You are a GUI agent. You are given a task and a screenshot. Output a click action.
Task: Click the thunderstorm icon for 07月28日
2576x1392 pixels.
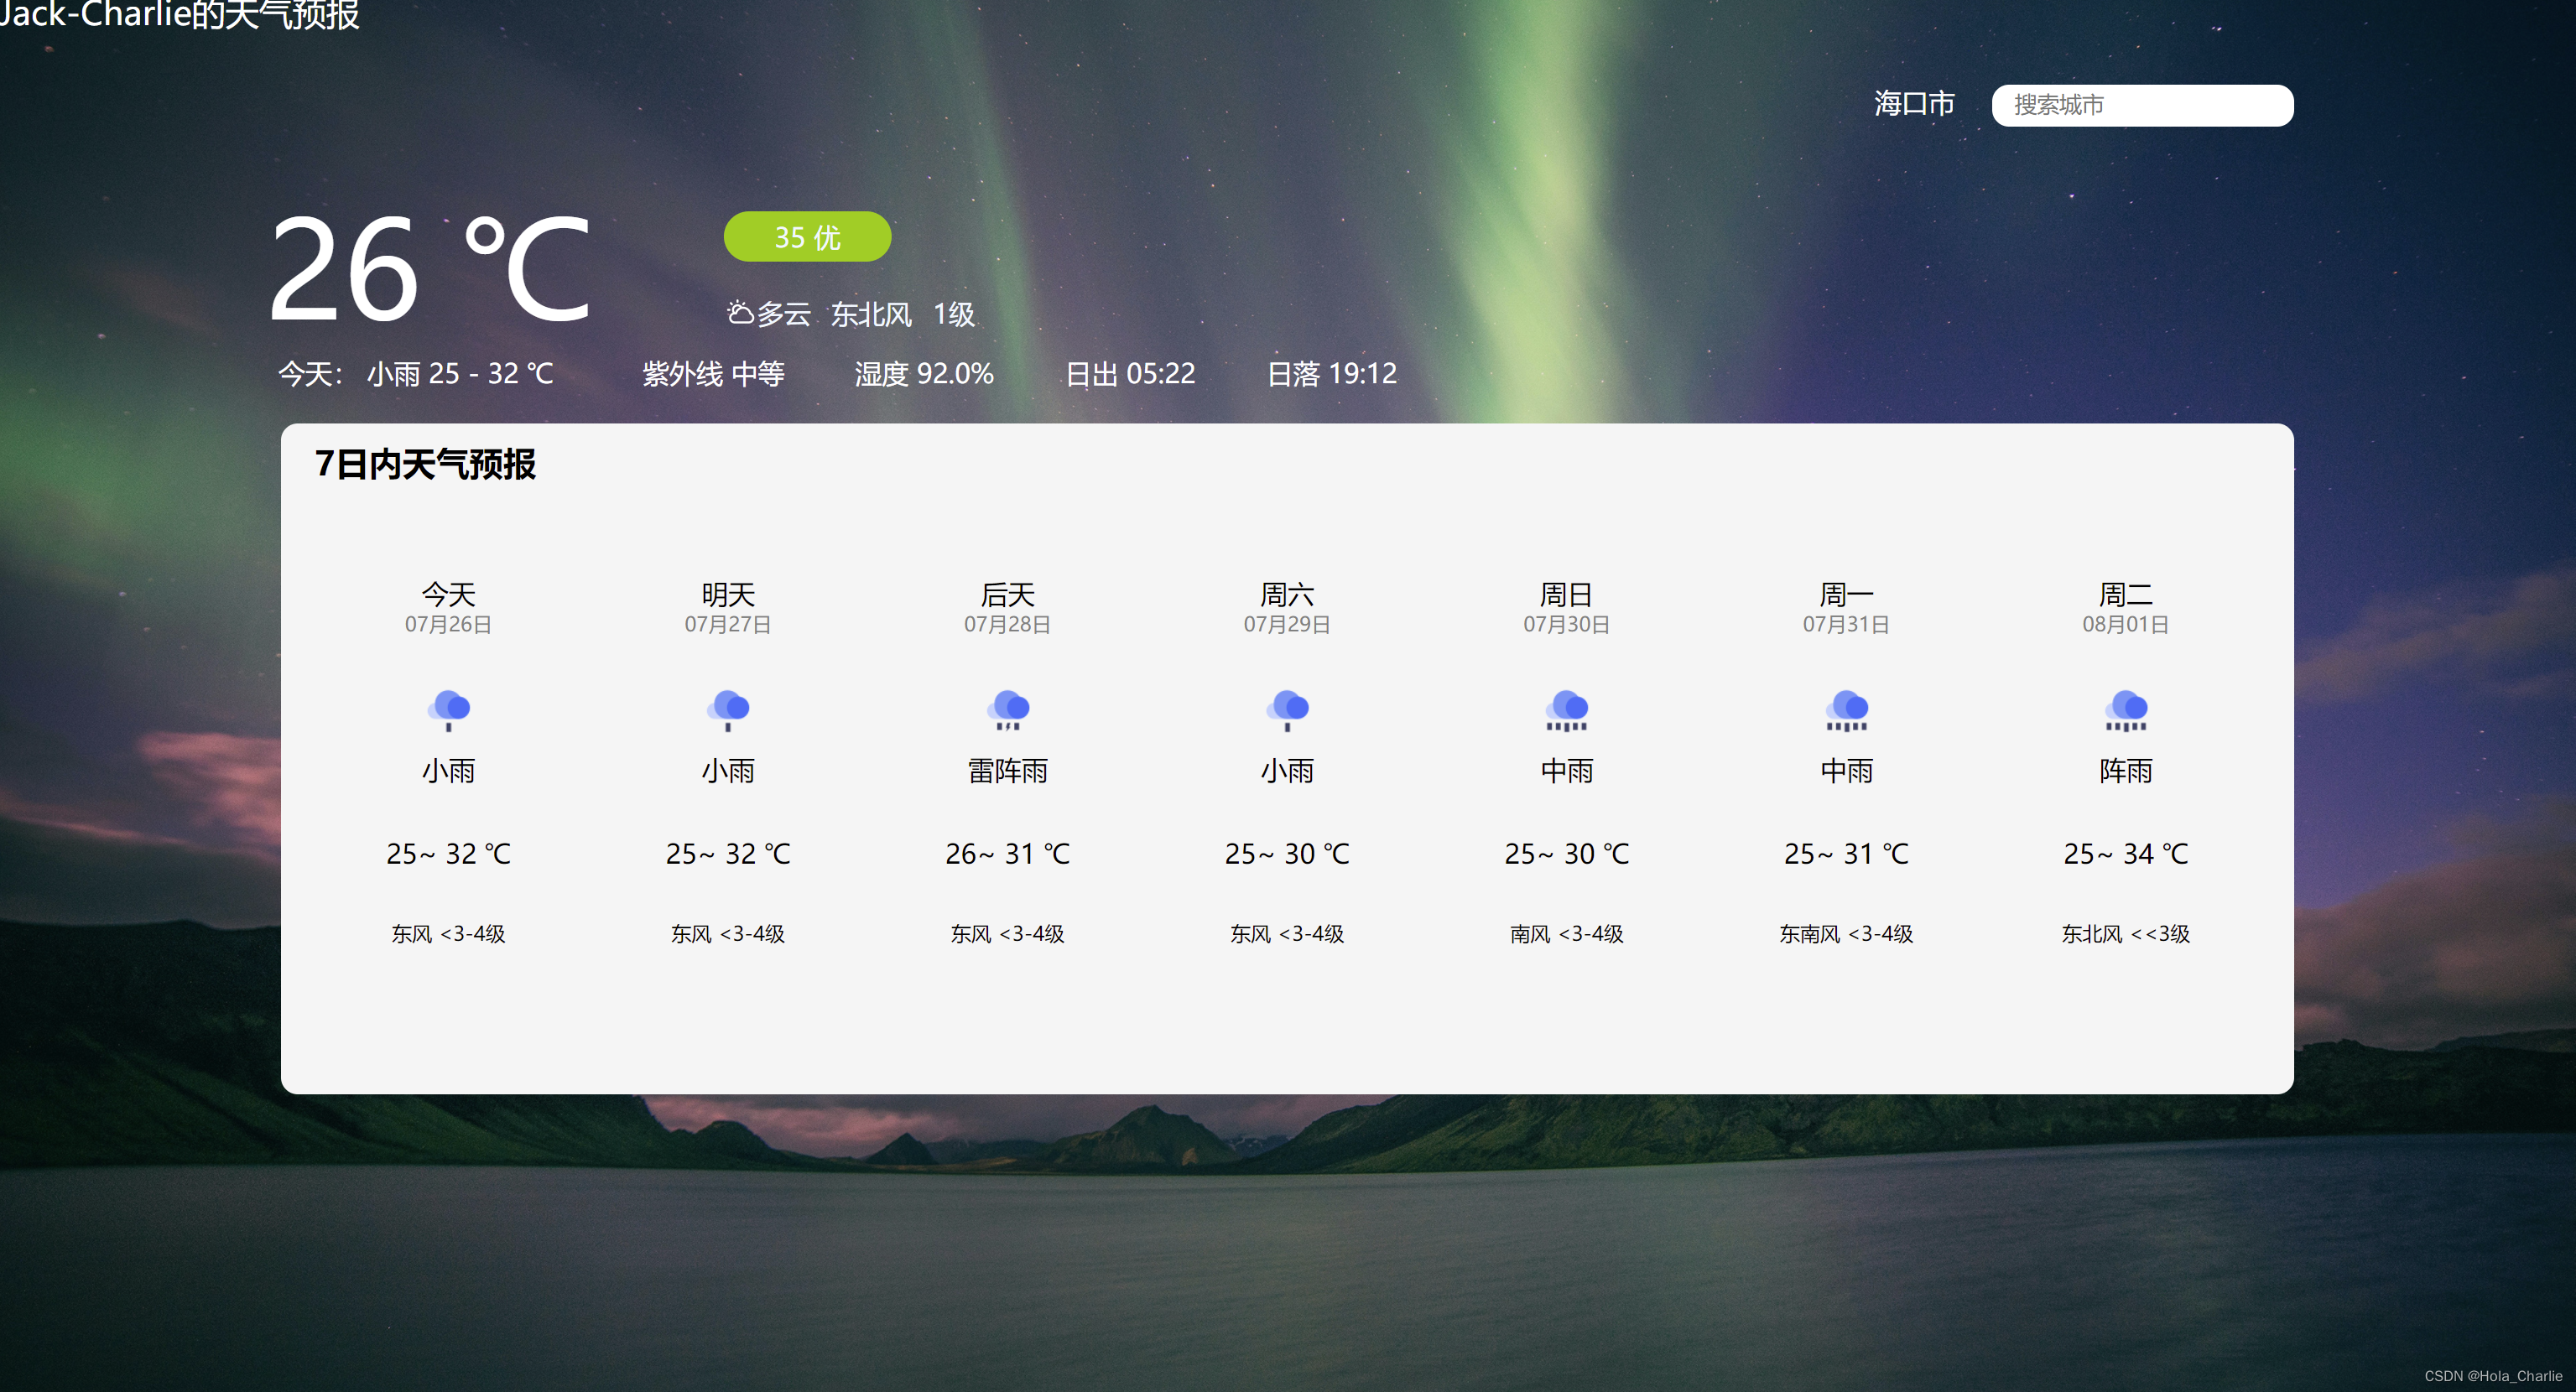coord(1008,710)
